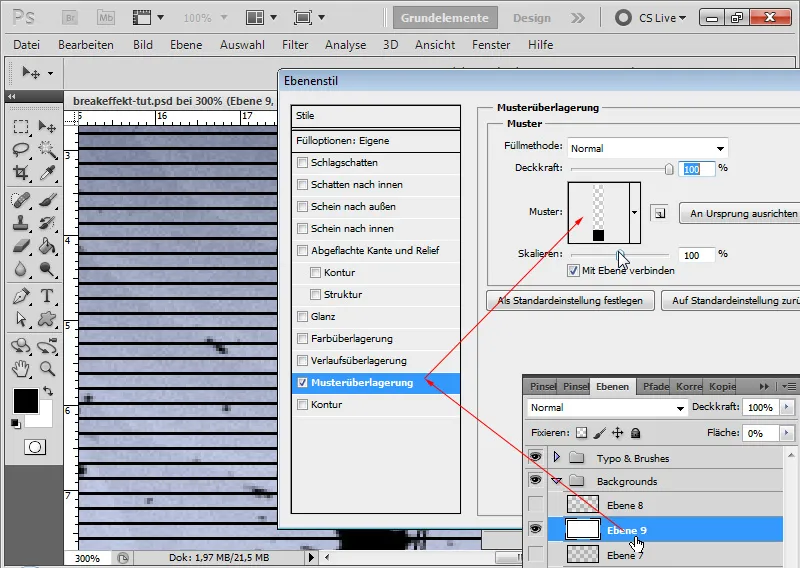
Task: Open the Filter menu
Action: click(x=295, y=45)
